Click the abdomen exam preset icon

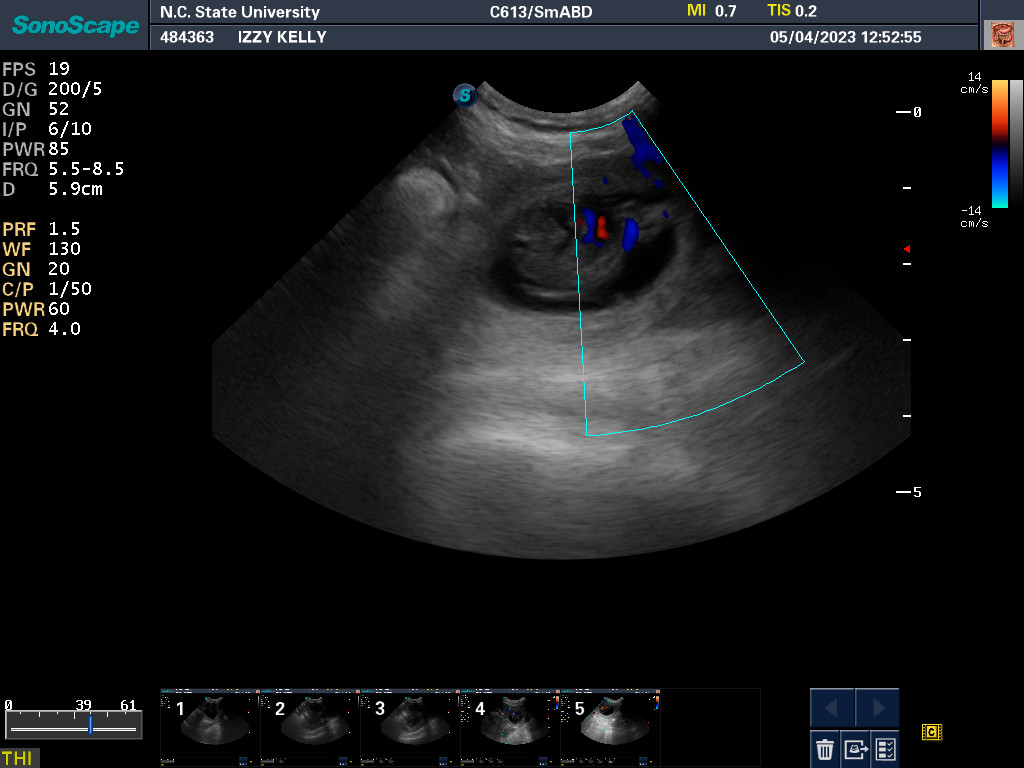1001,35
